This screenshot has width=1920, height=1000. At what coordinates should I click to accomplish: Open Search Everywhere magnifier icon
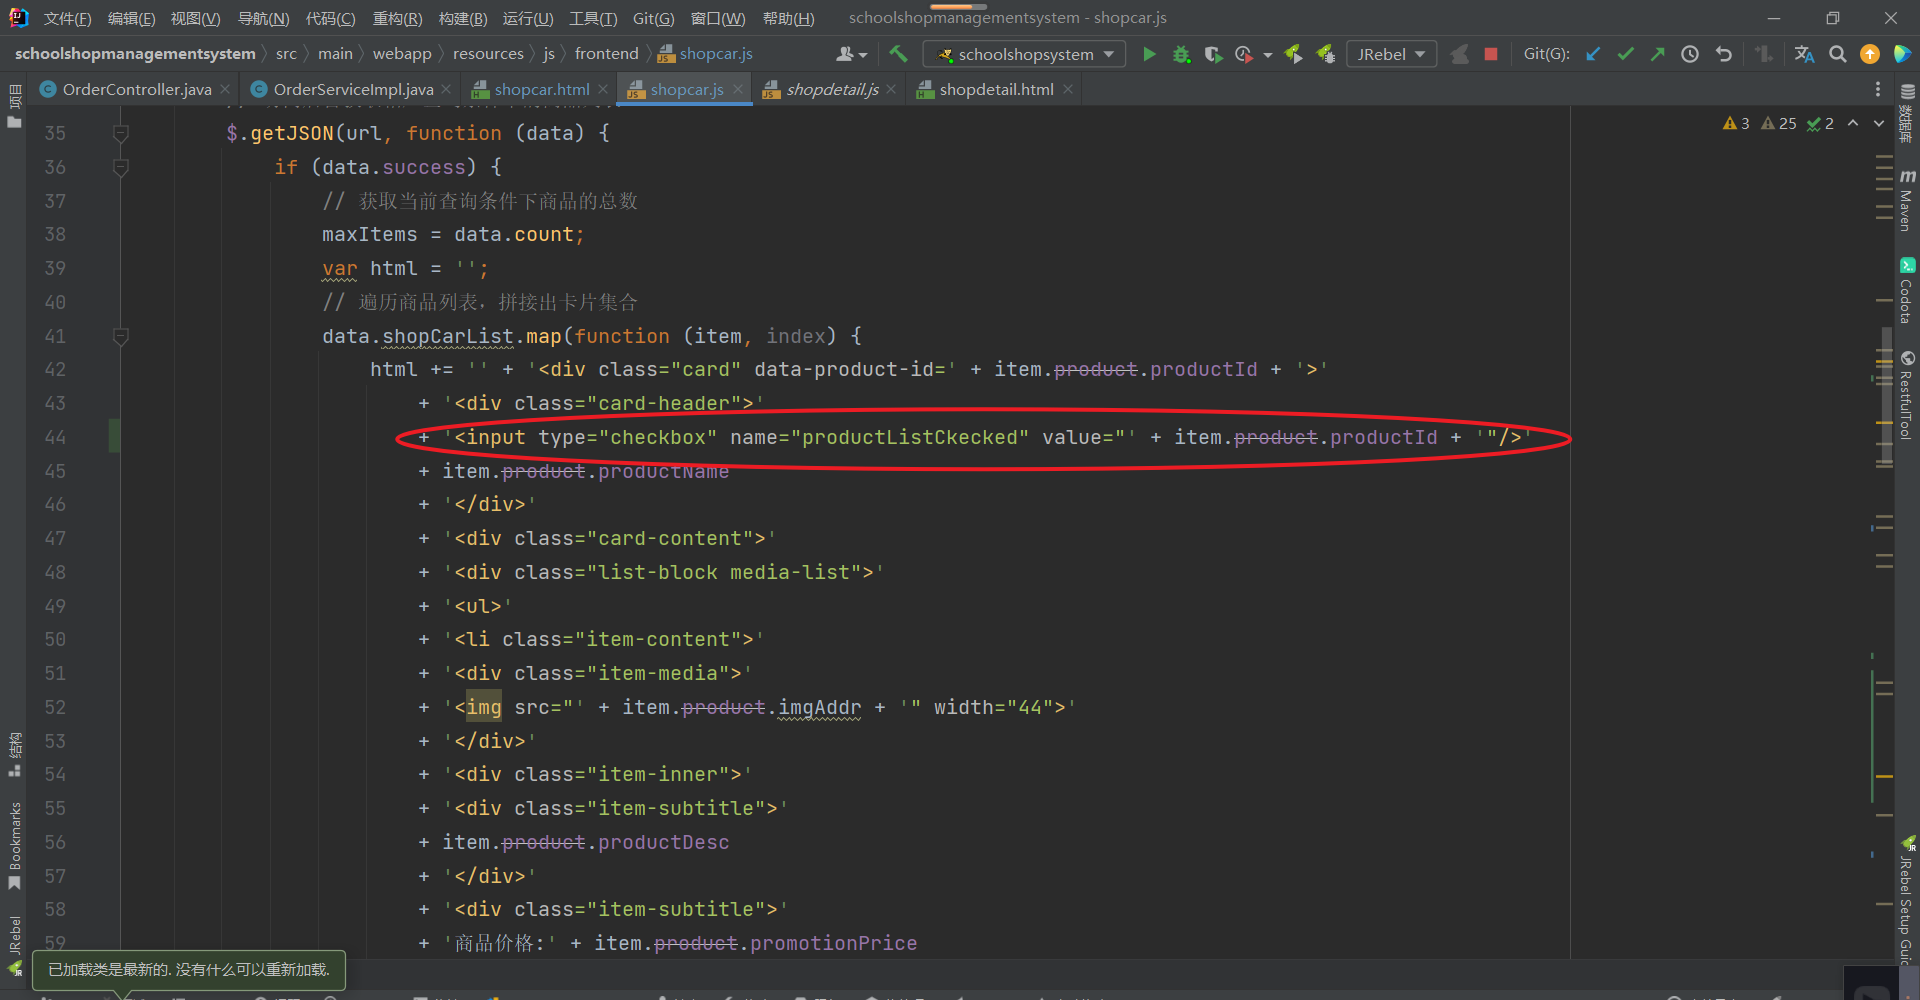[1837, 54]
